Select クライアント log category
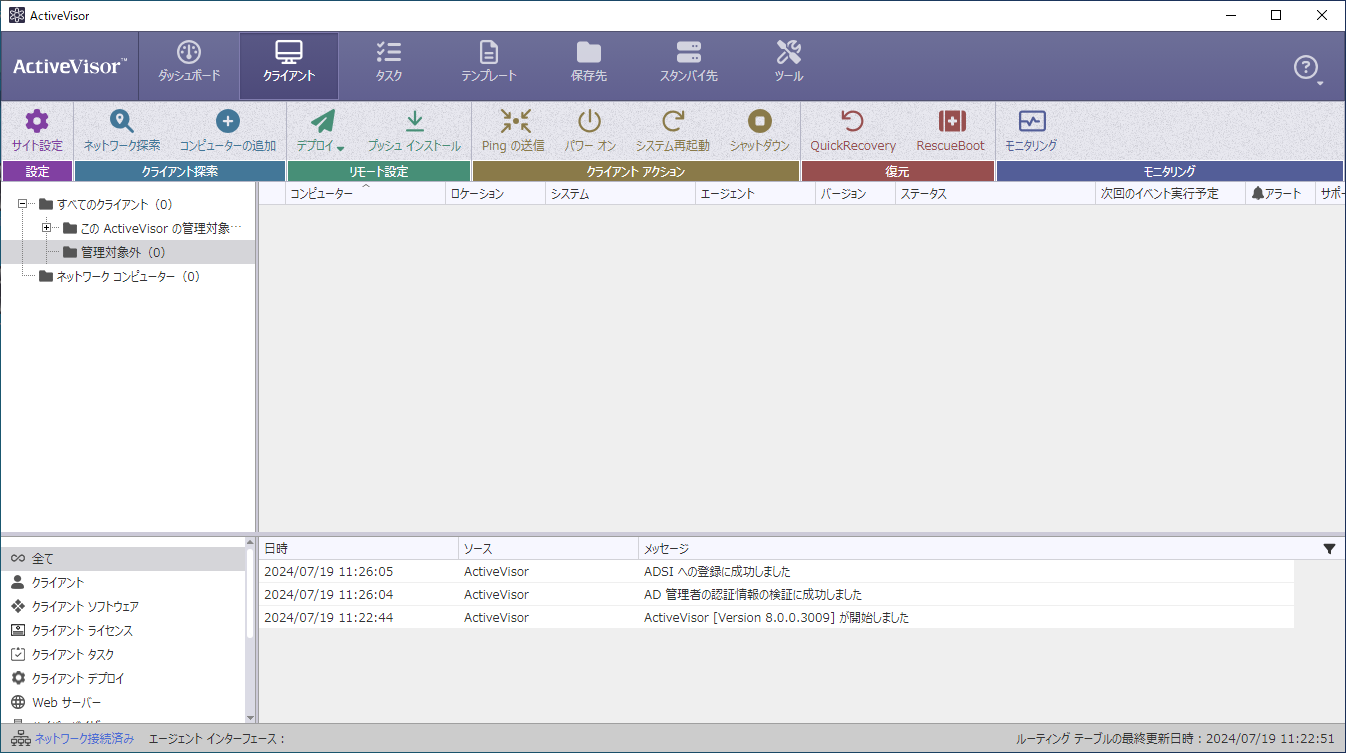Image resolution: width=1346 pixels, height=753 pixels. point(122,582)
